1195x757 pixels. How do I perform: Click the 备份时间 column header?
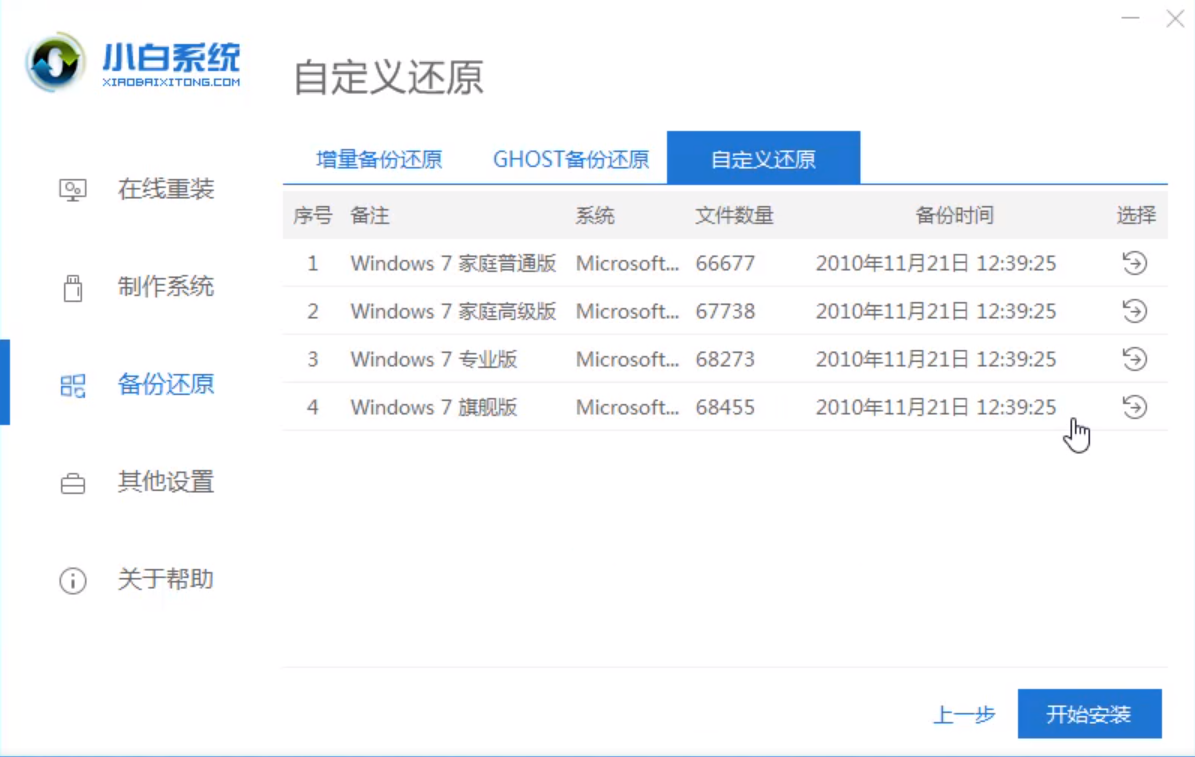click(x=954, y=216)
